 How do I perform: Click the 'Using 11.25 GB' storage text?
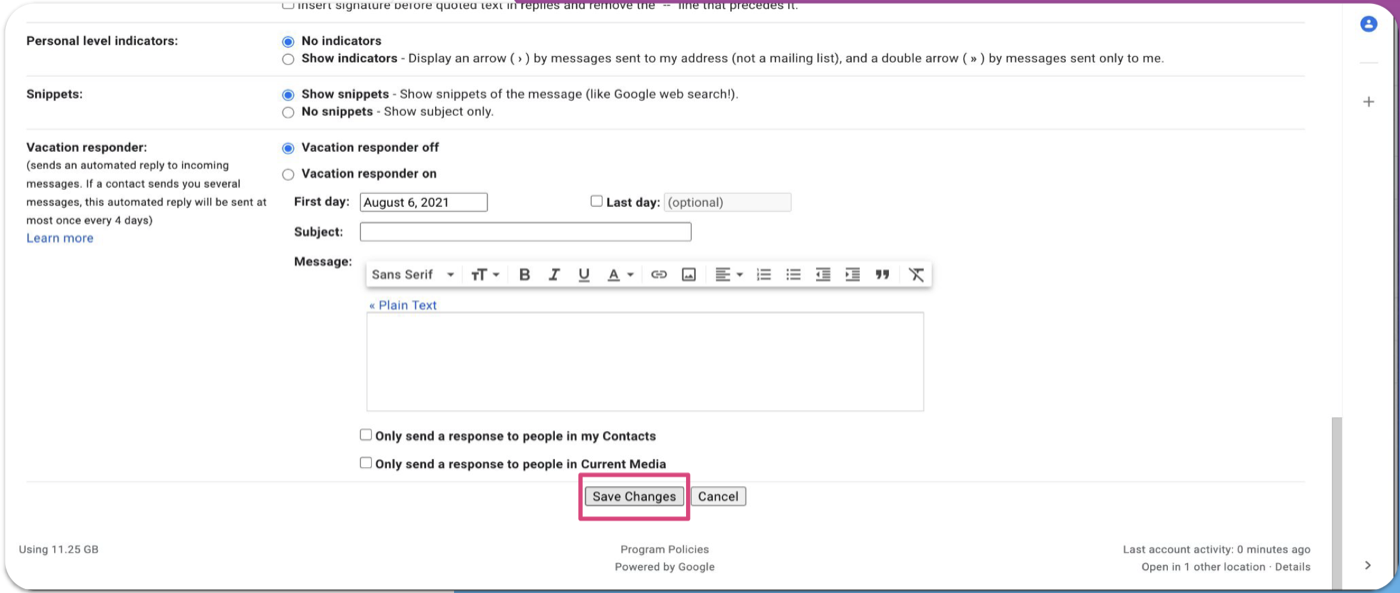pyautogui.click(x=59, y=549)
